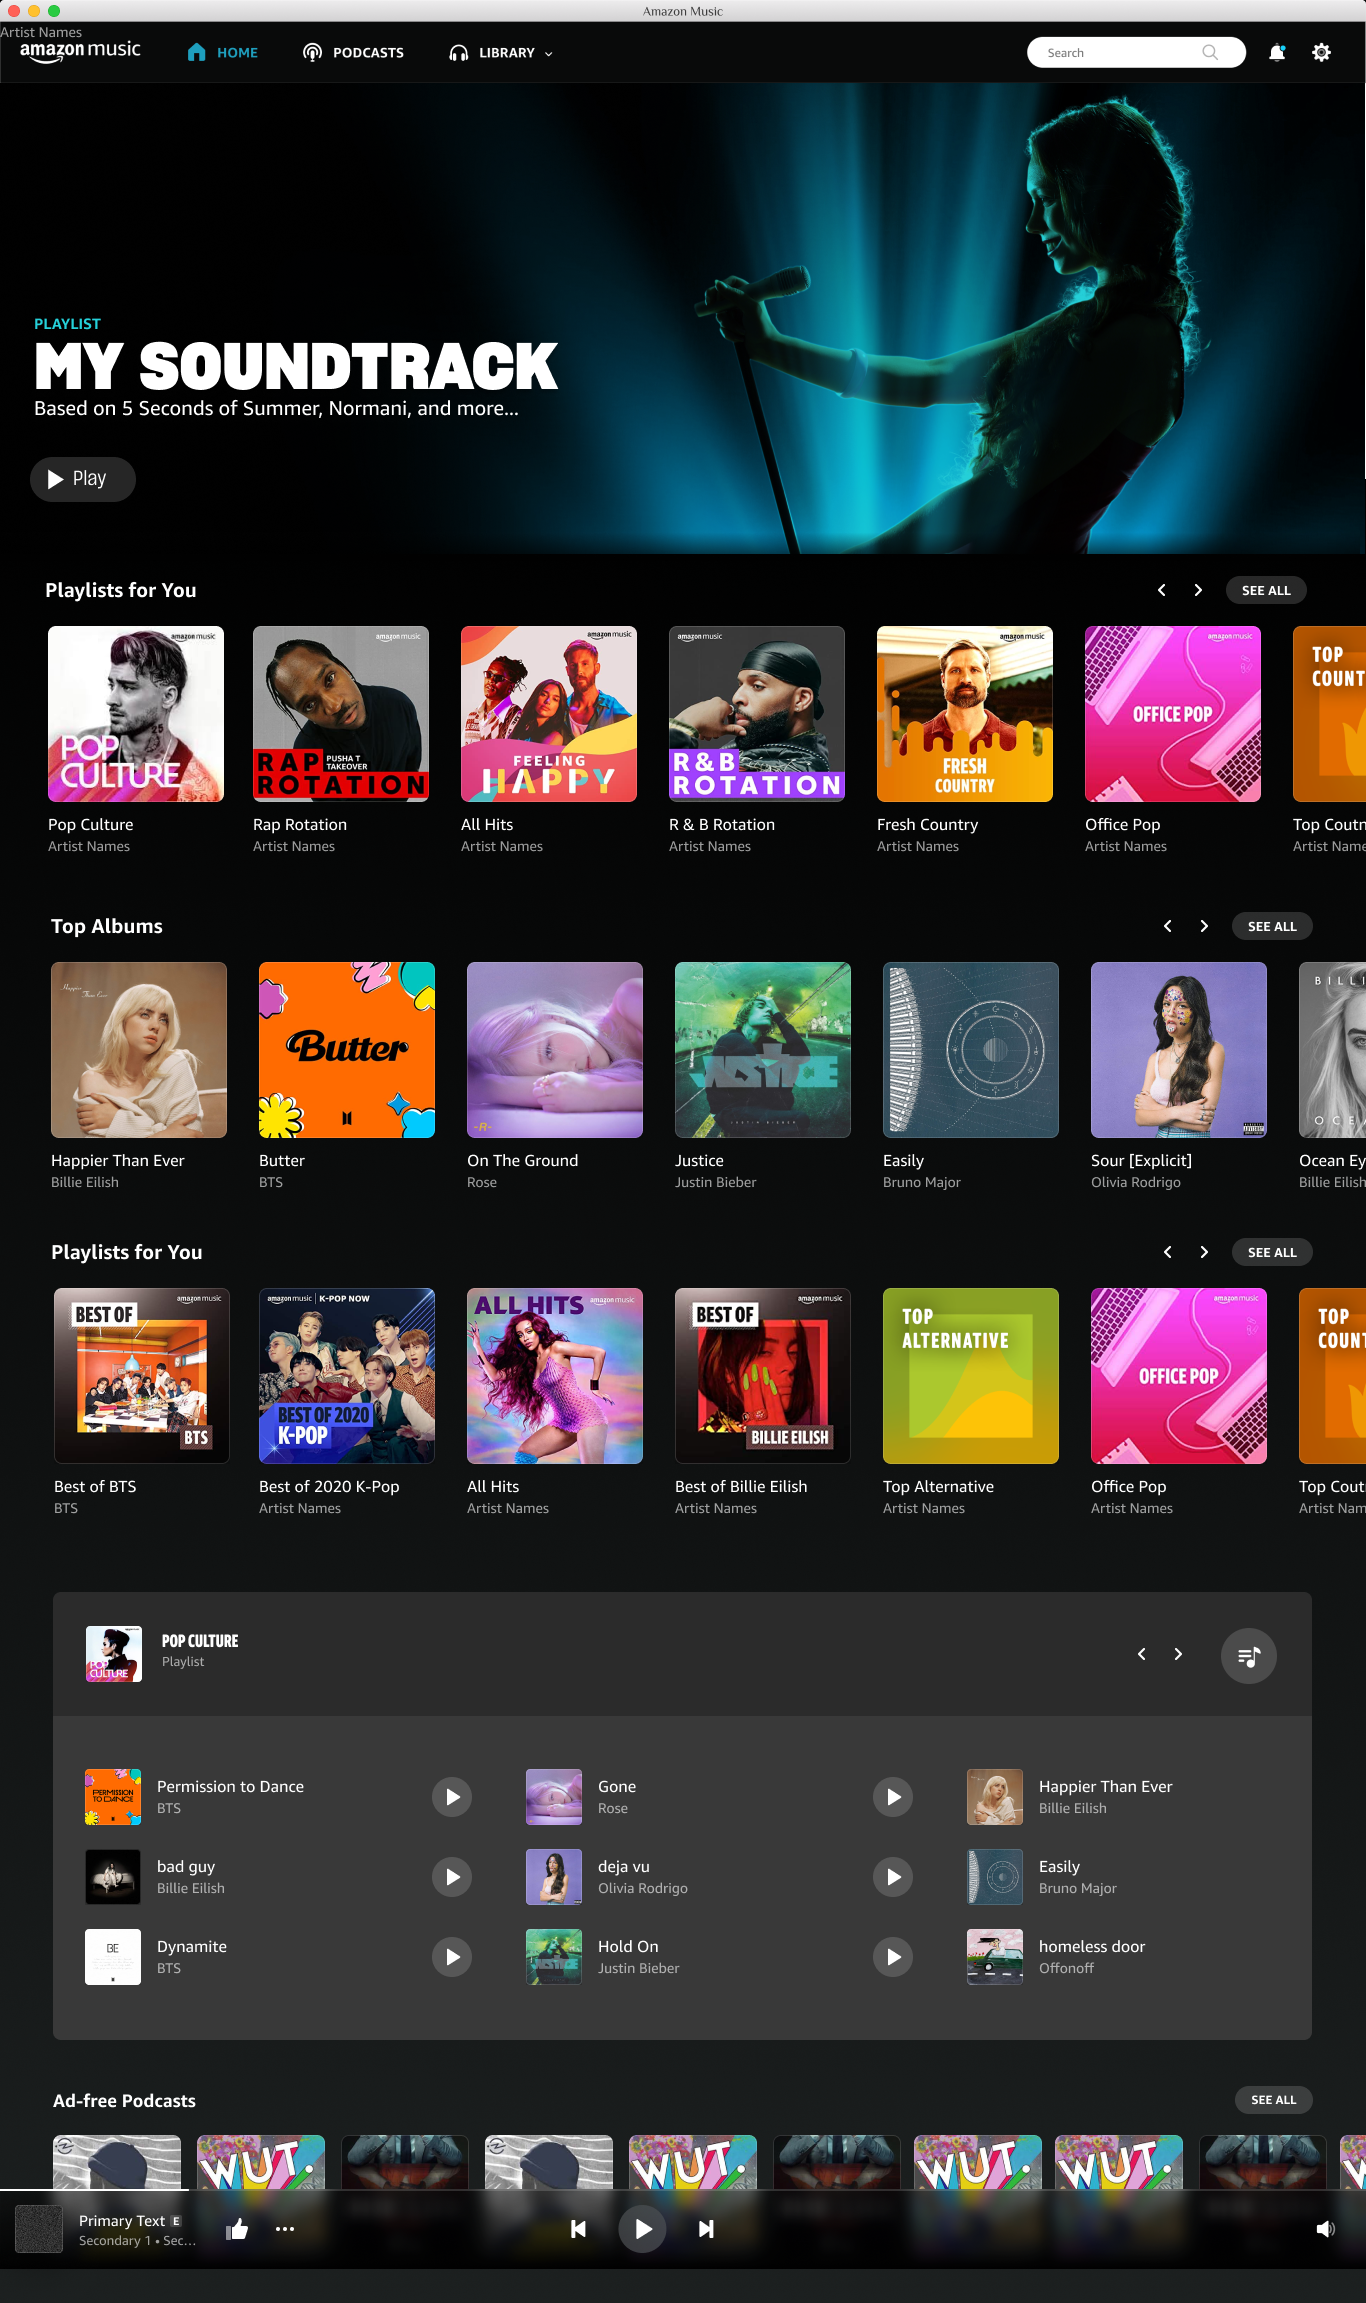Play Dynamite by BTS
This screenshot has width=1366, height=2303.
[452, 1957]
